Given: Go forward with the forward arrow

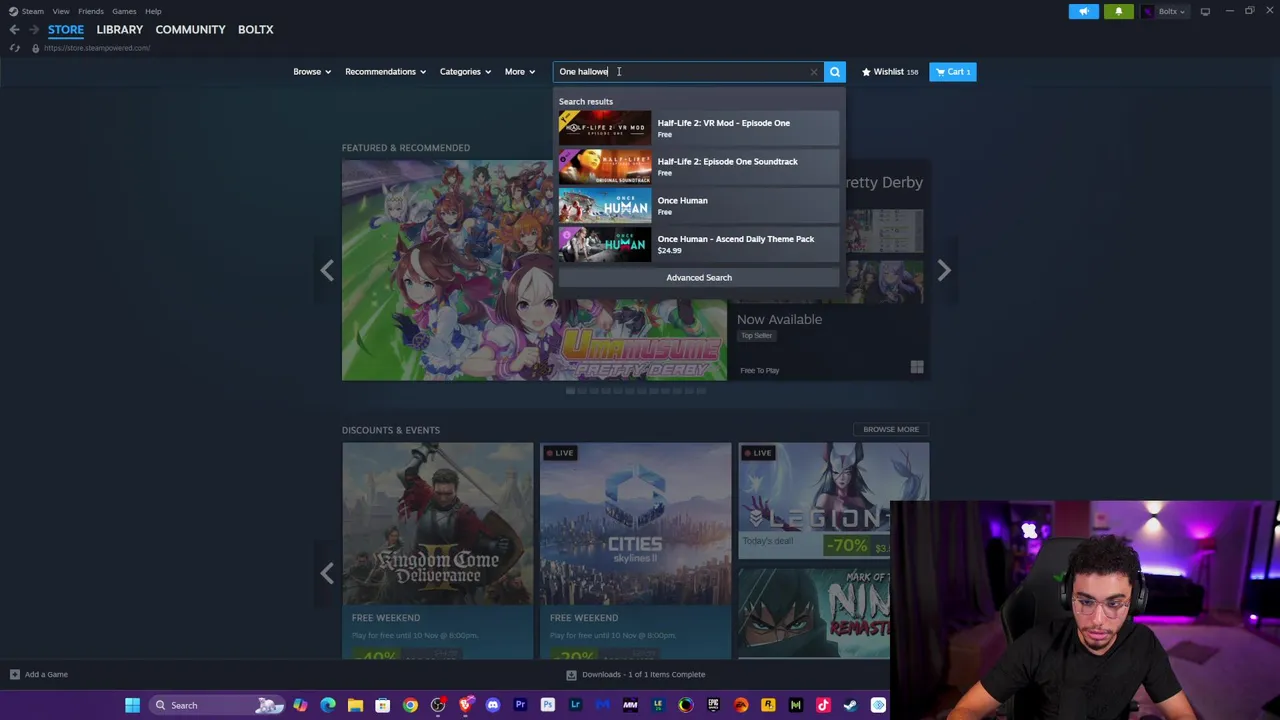Looking at the screenshot, I should tap(33, 30).
